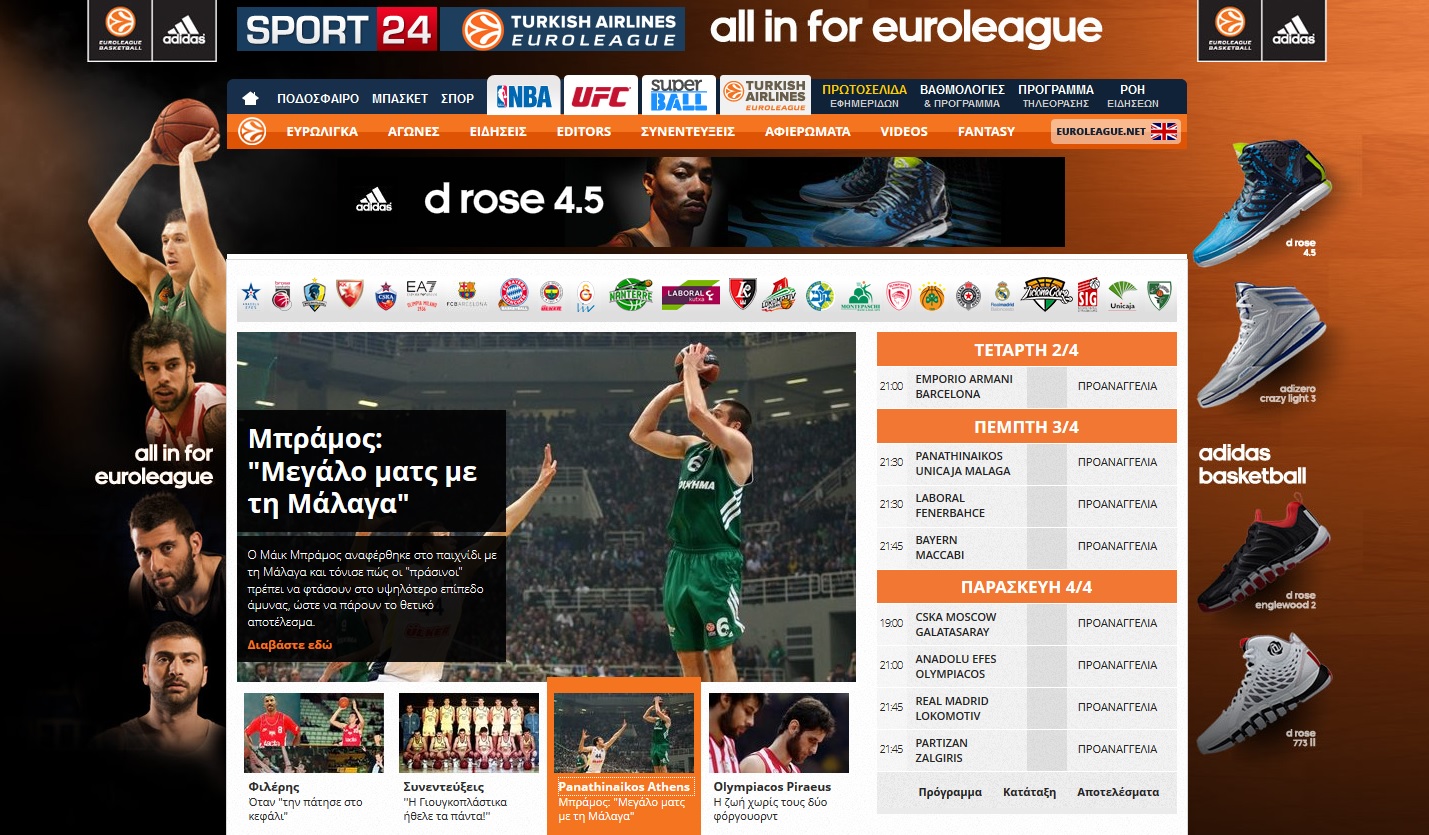The width and height of the screenshot is (1429, 835).
Task: Select the SIG Strasbourg team logo
Action: pos(1088,295)
